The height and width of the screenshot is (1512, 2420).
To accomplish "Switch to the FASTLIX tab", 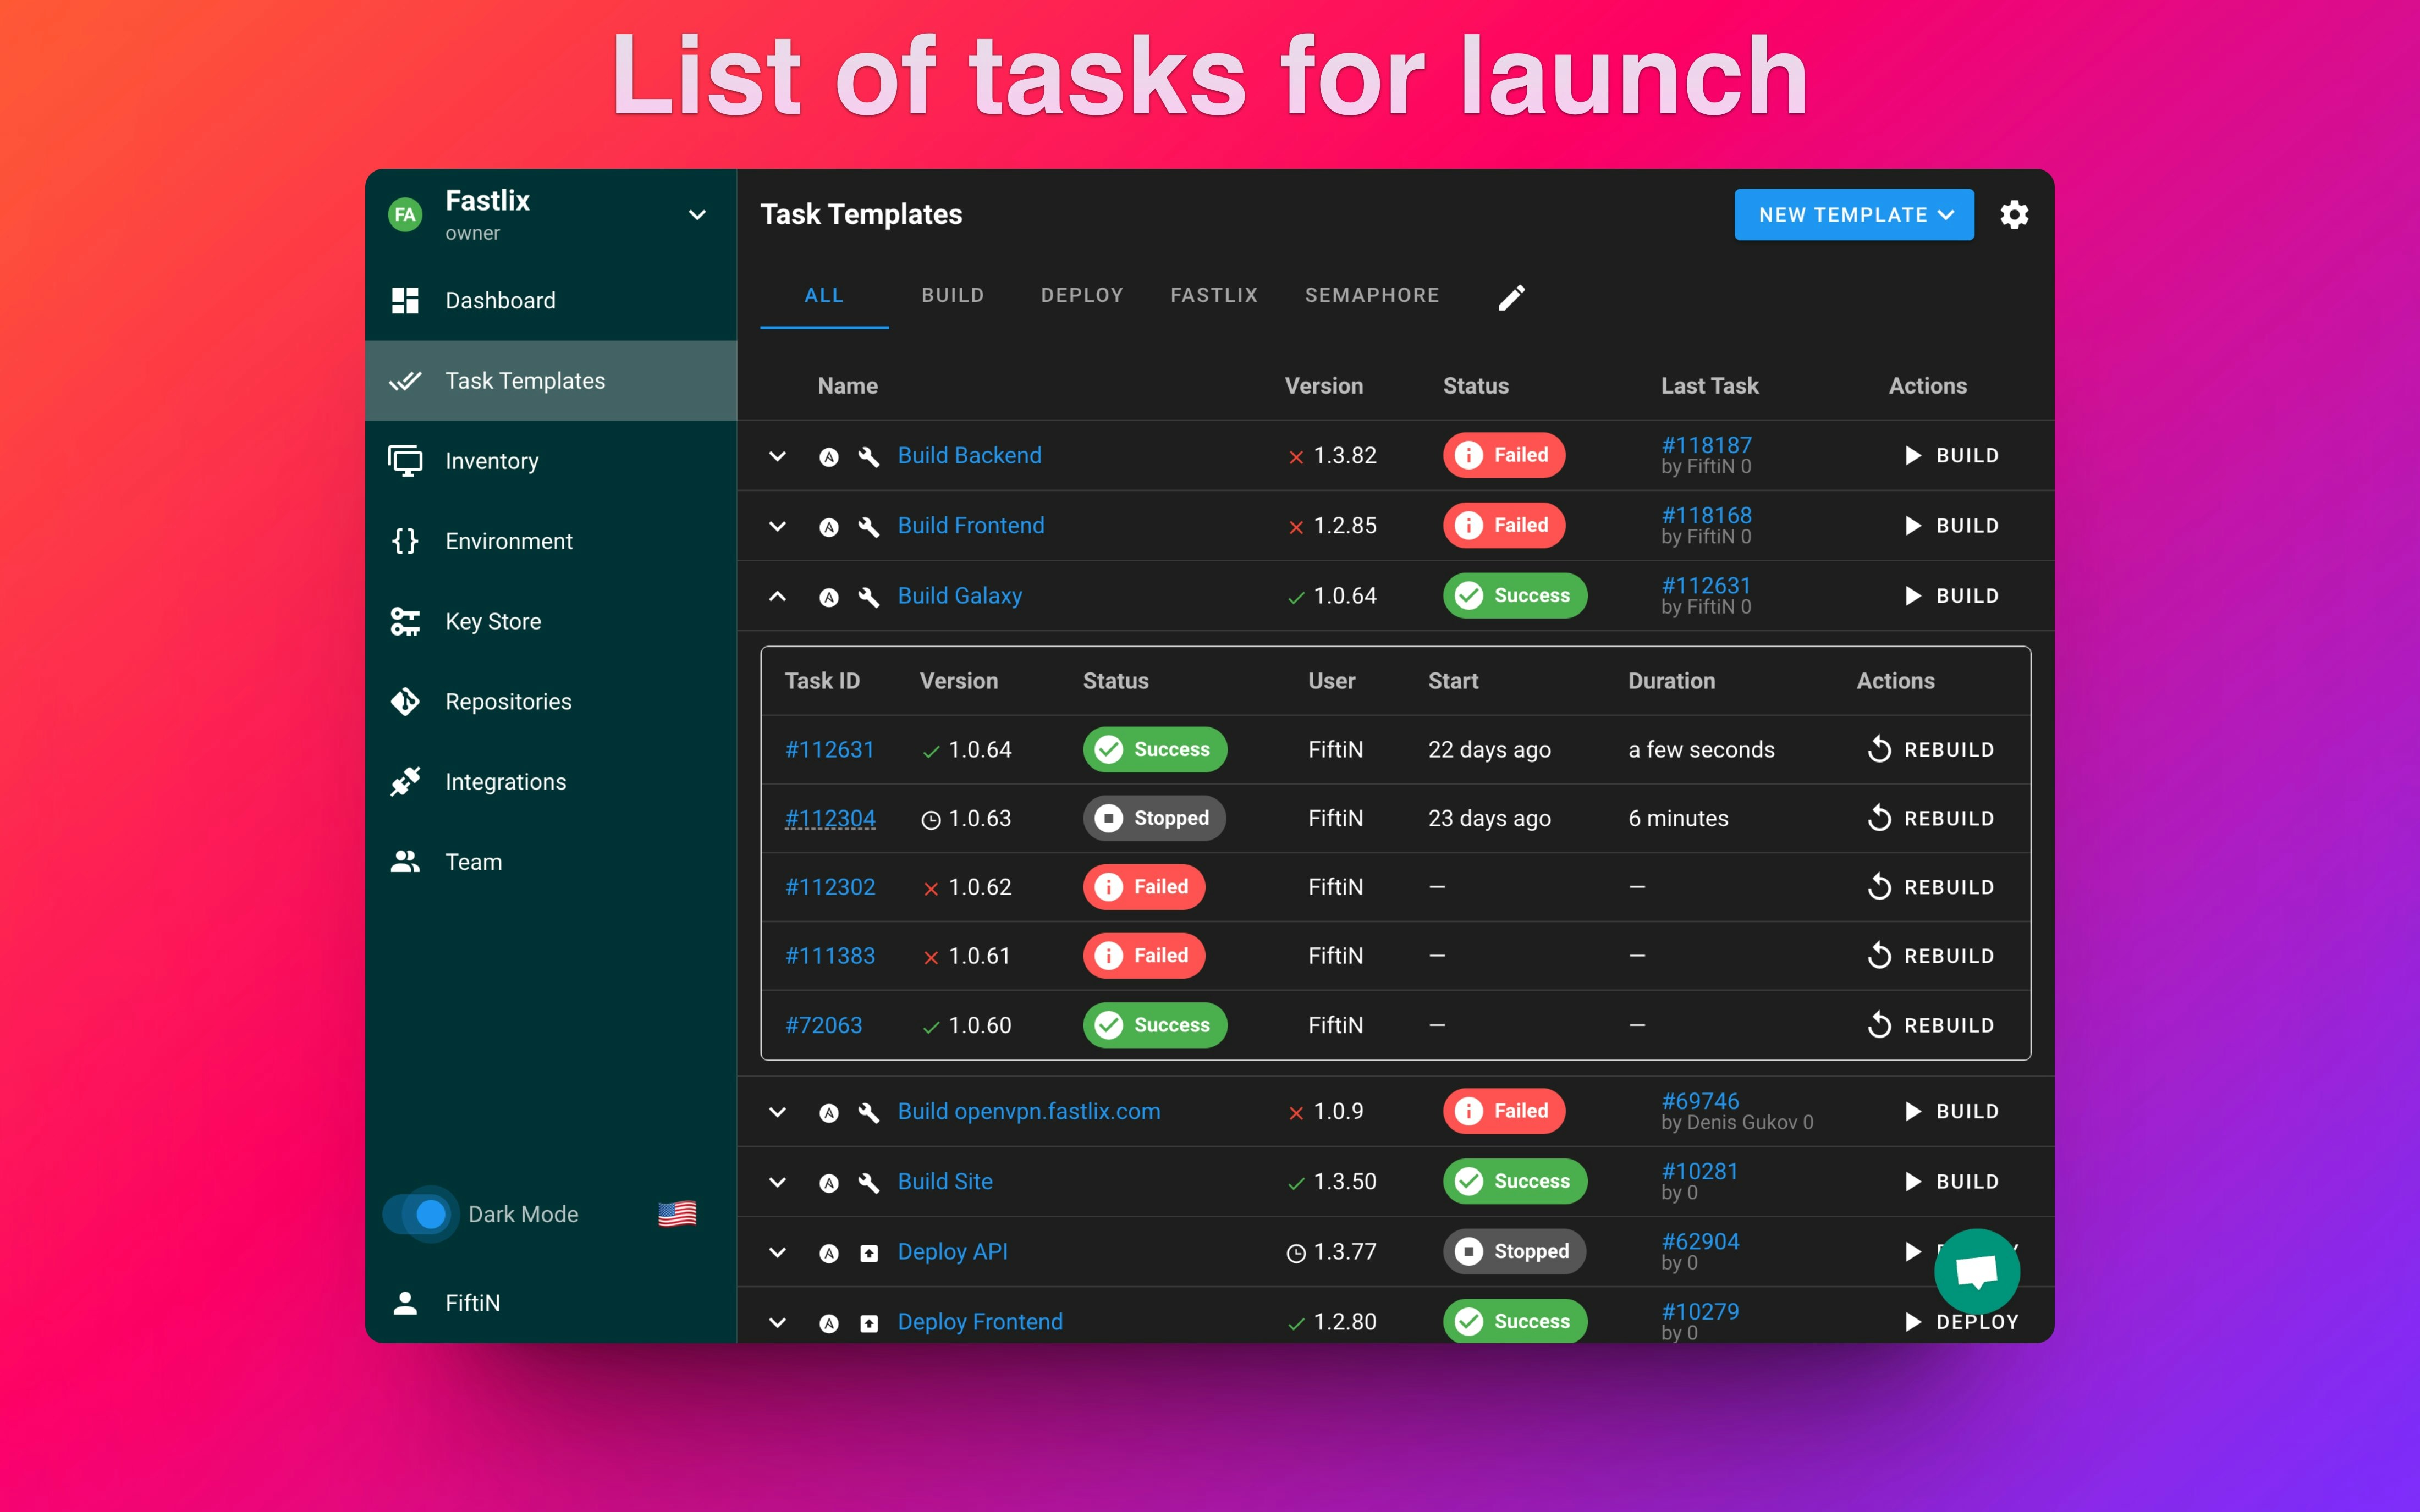I will coord(1214,295).
